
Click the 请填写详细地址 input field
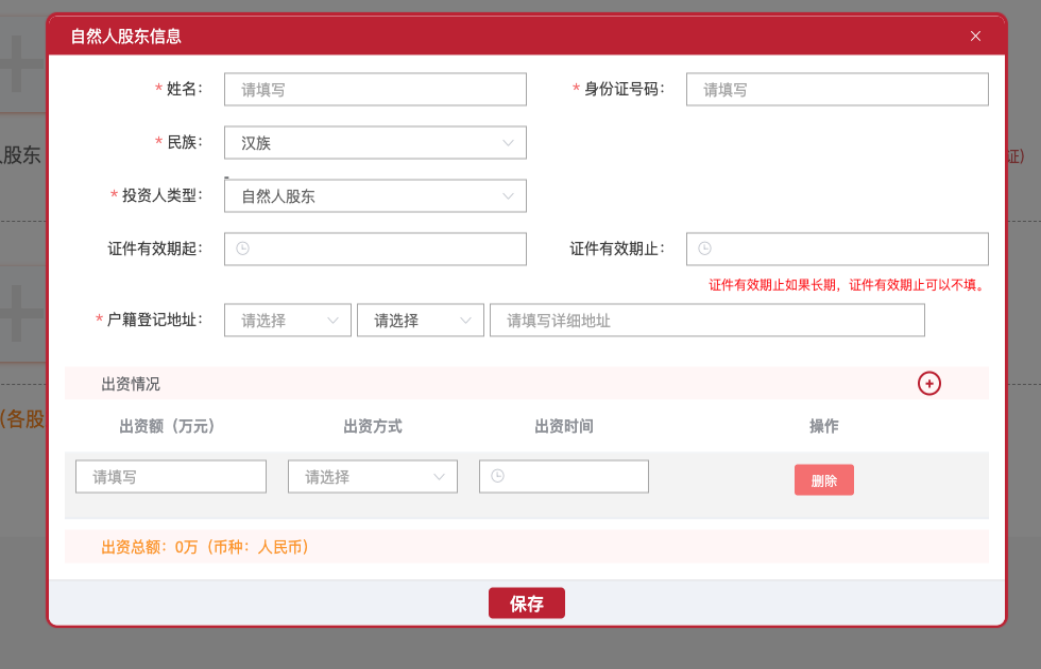click(707, 320)
